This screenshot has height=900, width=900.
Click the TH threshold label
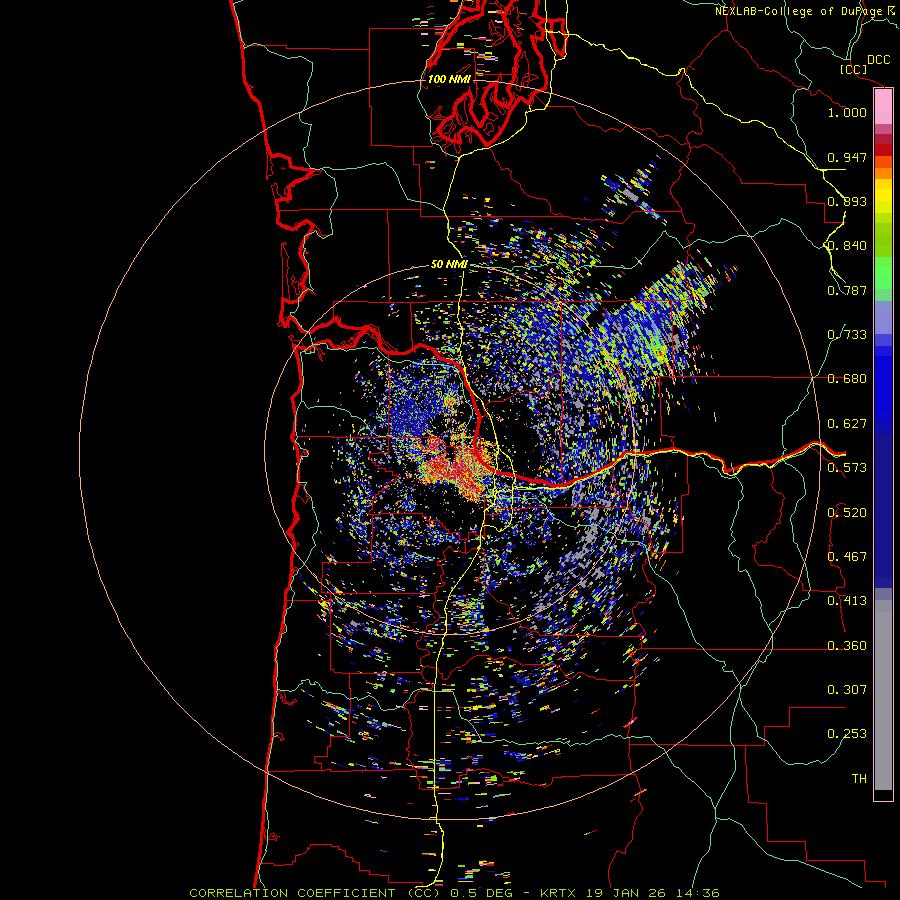859,779
